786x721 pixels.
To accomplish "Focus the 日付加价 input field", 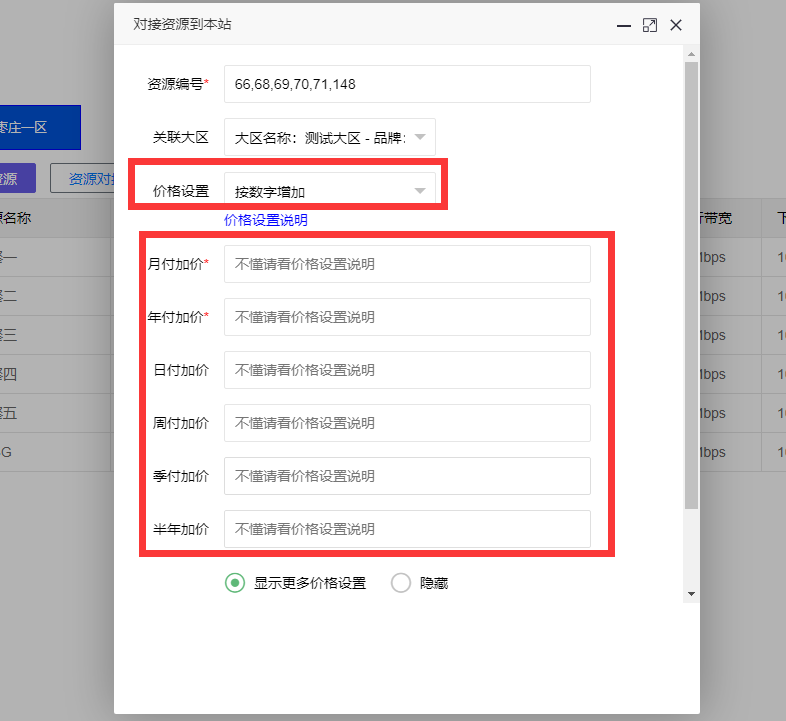I will tap(407, 370).
